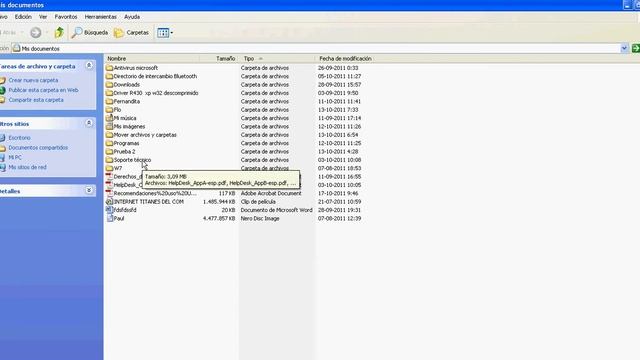The height and width of the screenshot is (360, 640).
Task: Click the 1.485.944 KB size value
Action: (x=219, y=202)
